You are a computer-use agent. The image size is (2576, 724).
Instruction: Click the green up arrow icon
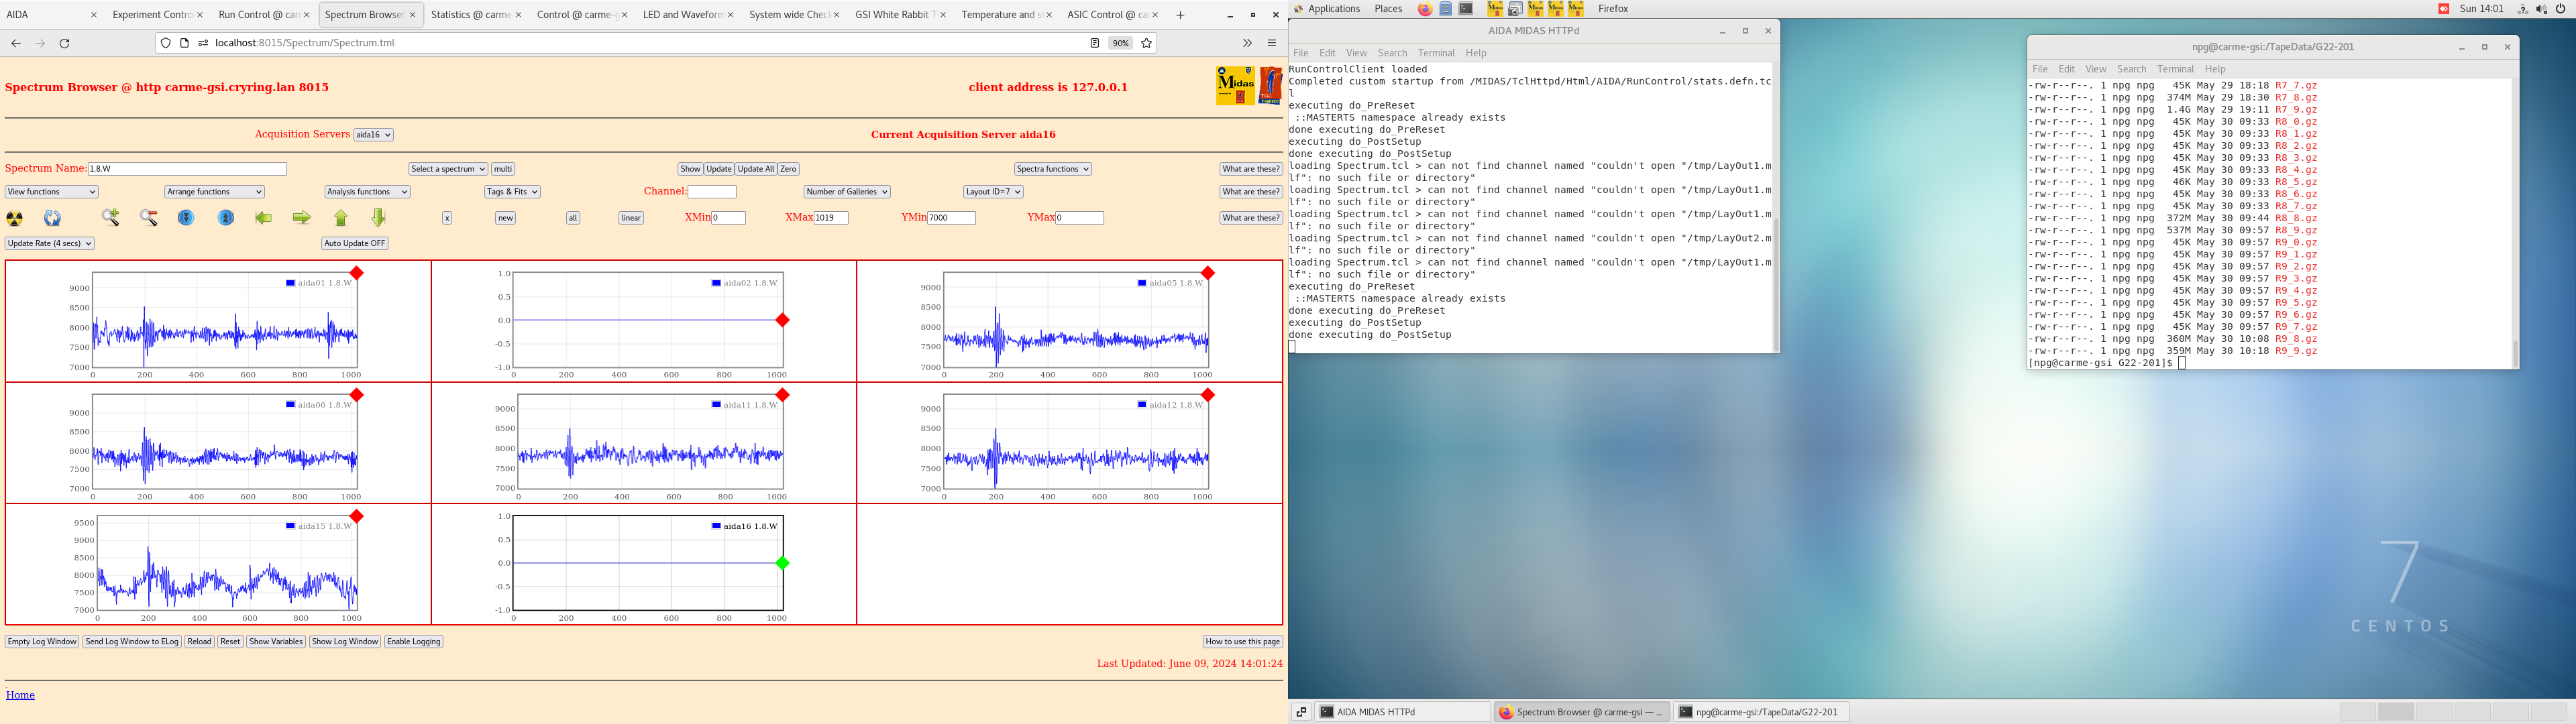[x=340, y=218]
